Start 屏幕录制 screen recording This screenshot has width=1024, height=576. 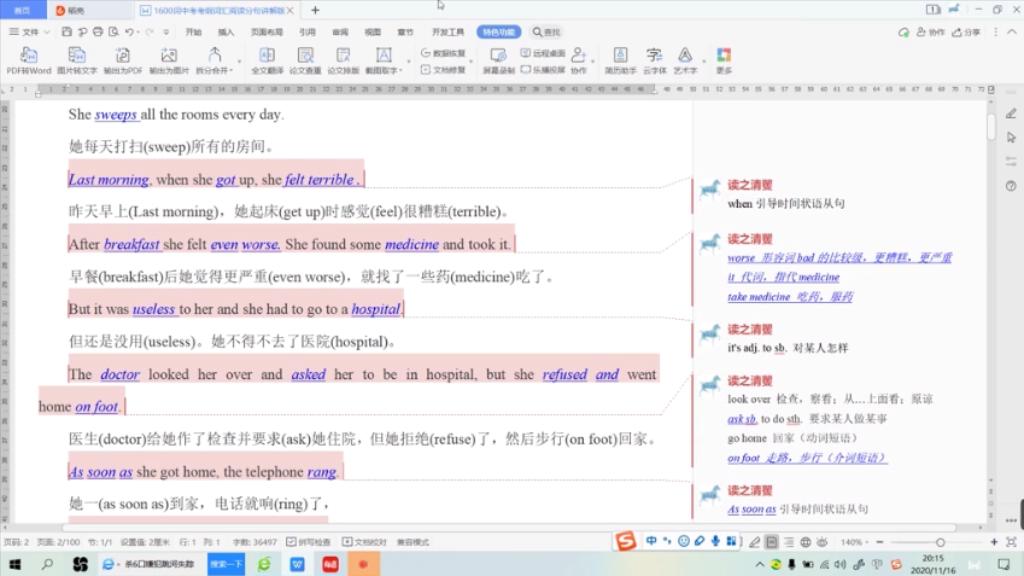(x=498, y=55)
